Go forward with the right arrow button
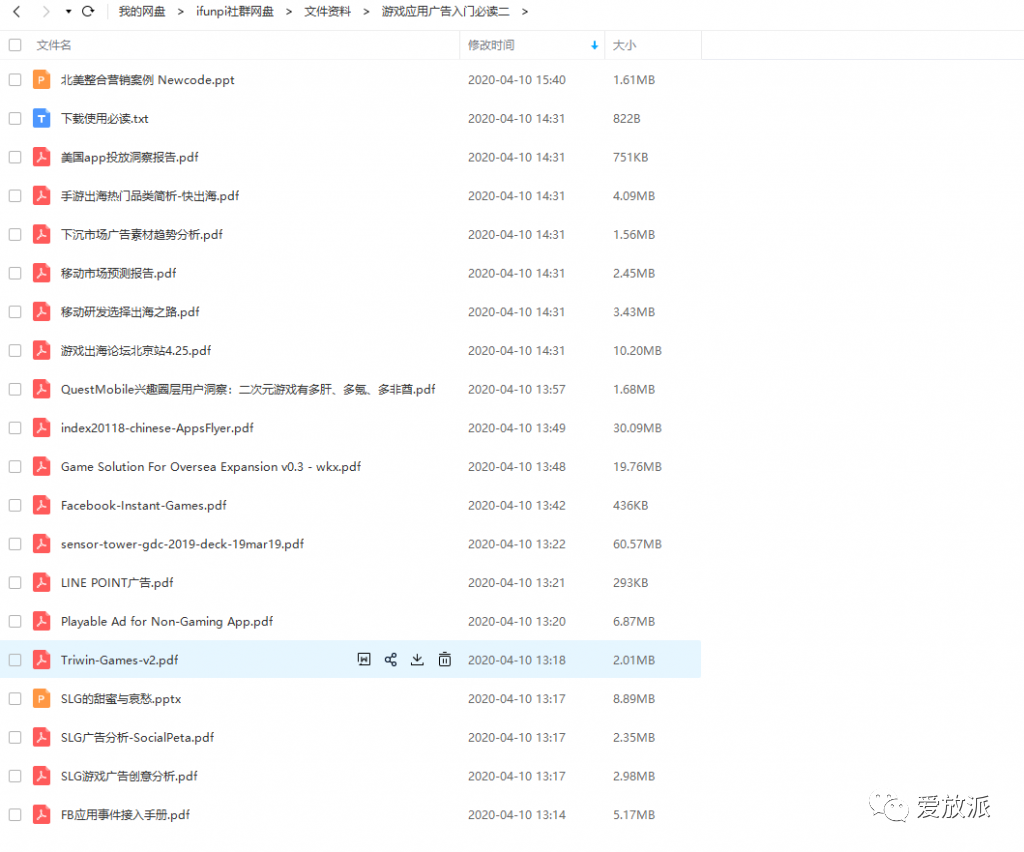Image resolution: width=1024 pixels, height=852 pixels. pos(45,11)
